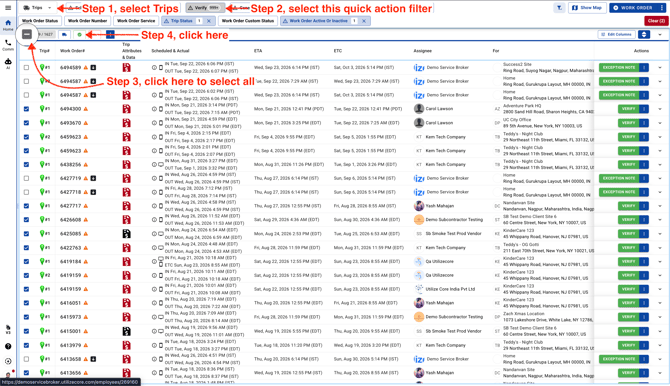This screenshot has height=386, width=670.
Task: Open the help question-mark icon
Action: (8, 346)
